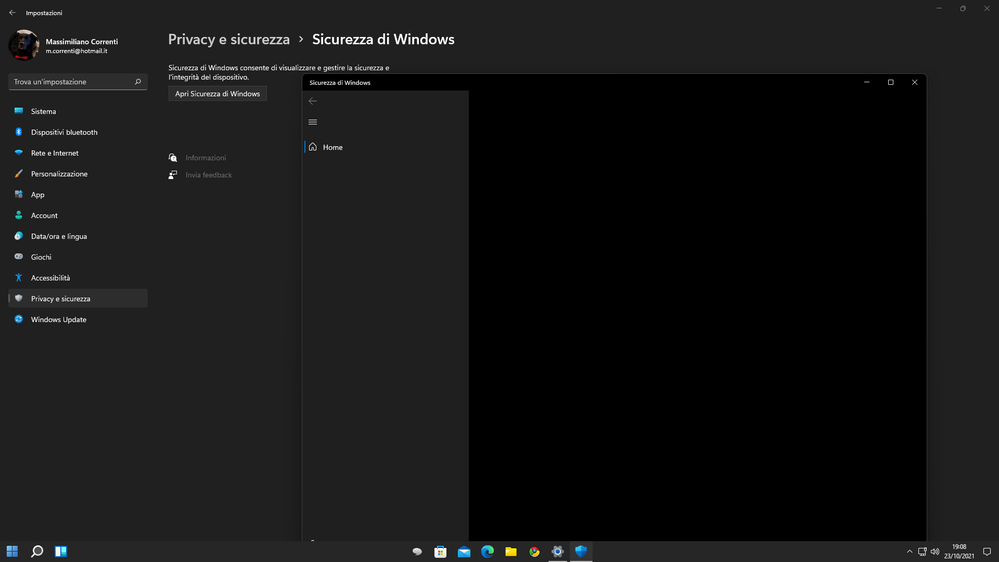
Task: Open Microsoft Store from taskbar
Action: [x=440, y=551]
